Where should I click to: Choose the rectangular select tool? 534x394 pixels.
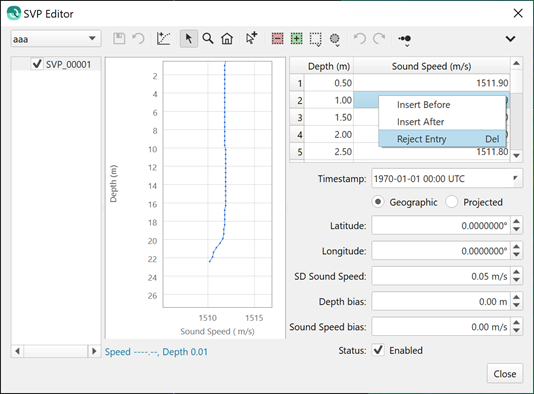click(315, 39)
